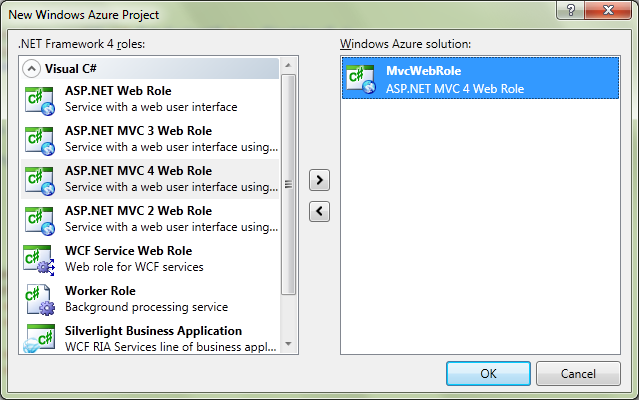Viewport: 639px width, 400px height.
Task: Click the MvcWebRole icon in solution list
Action: (x=361, y=79)
